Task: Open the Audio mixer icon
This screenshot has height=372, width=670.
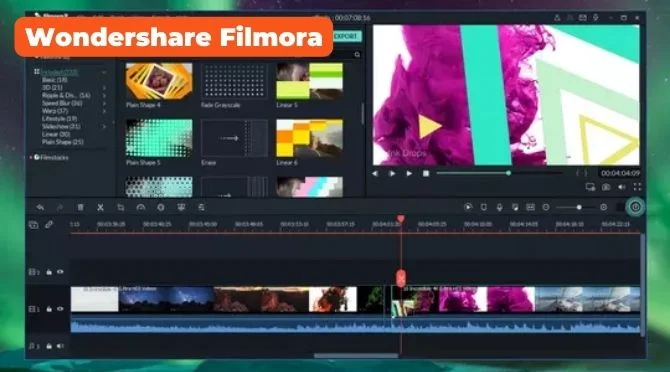Action: [x=515, y=207]
